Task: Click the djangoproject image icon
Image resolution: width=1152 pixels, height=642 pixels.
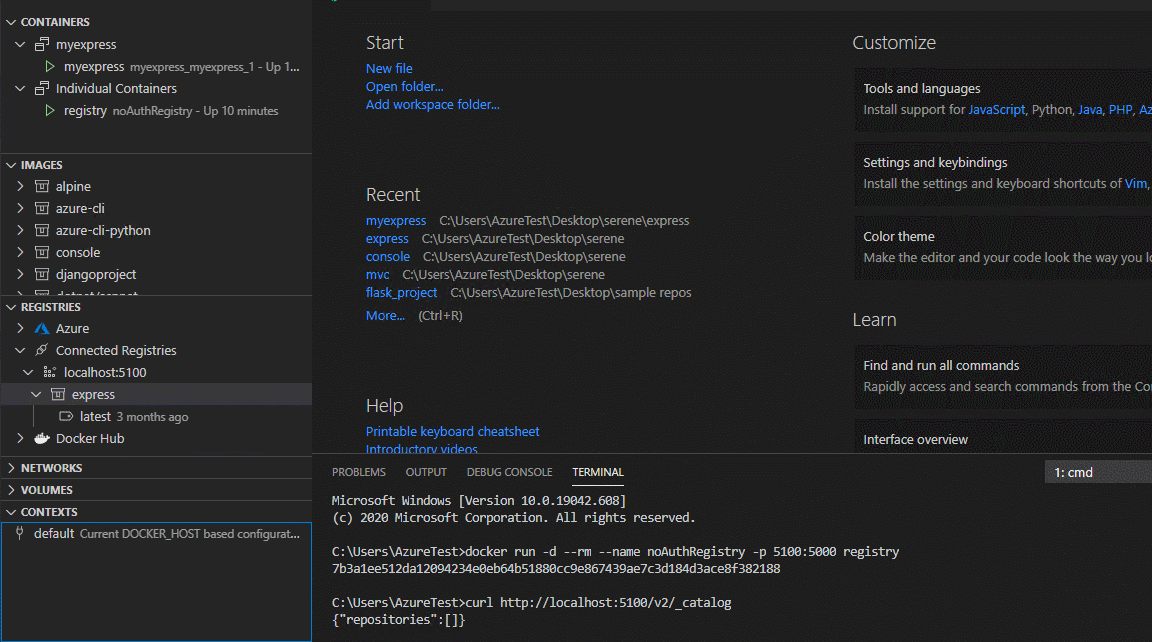Action: (x=42, y=275)
